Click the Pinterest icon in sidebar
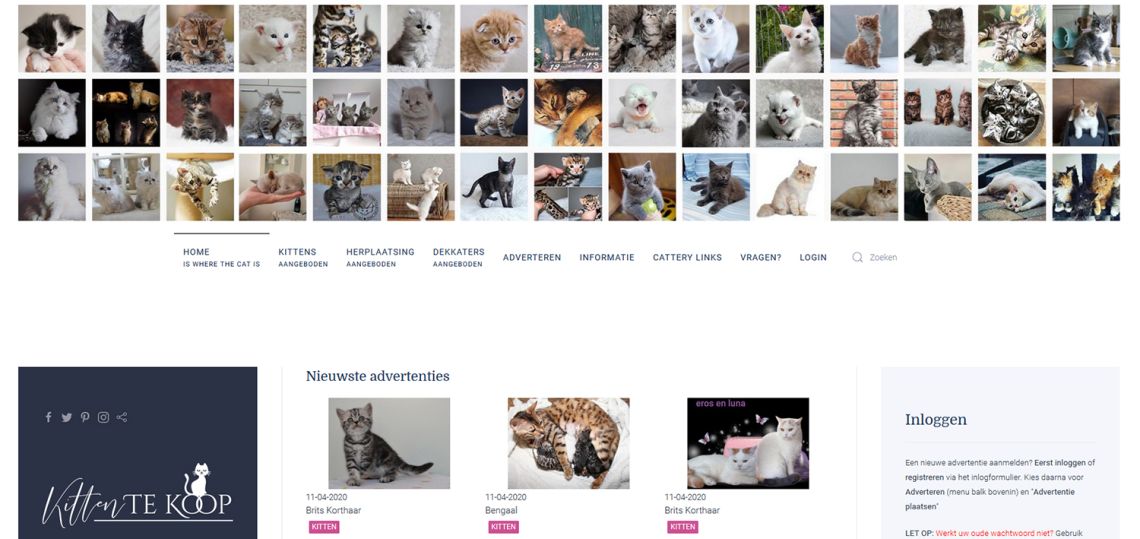The image size is (1140, 539). (85, 418)
